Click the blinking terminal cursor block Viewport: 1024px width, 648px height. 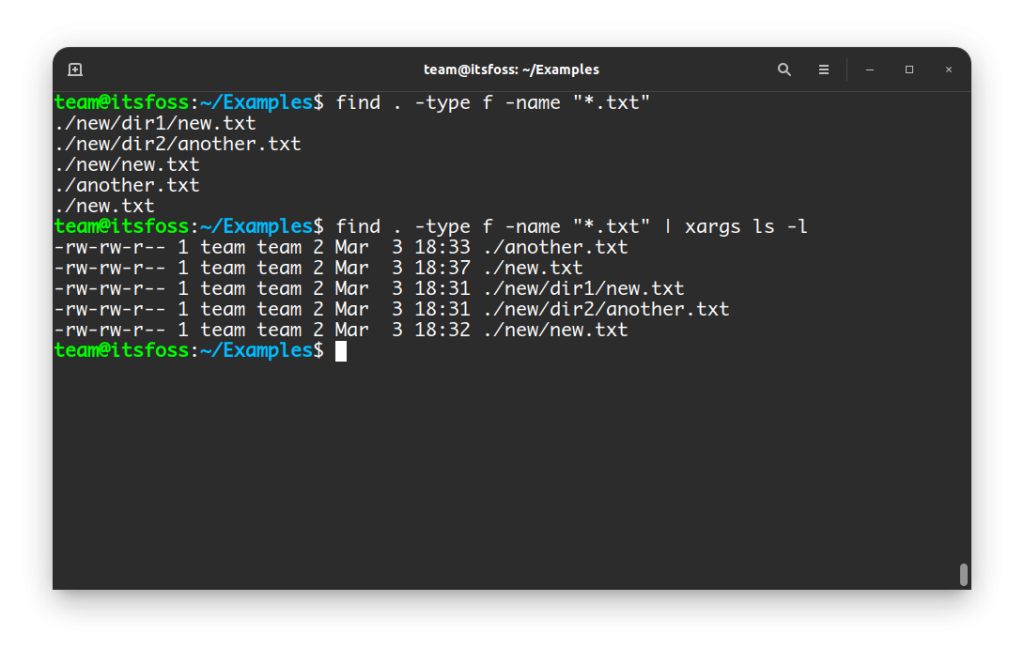[x=343, y=350]
